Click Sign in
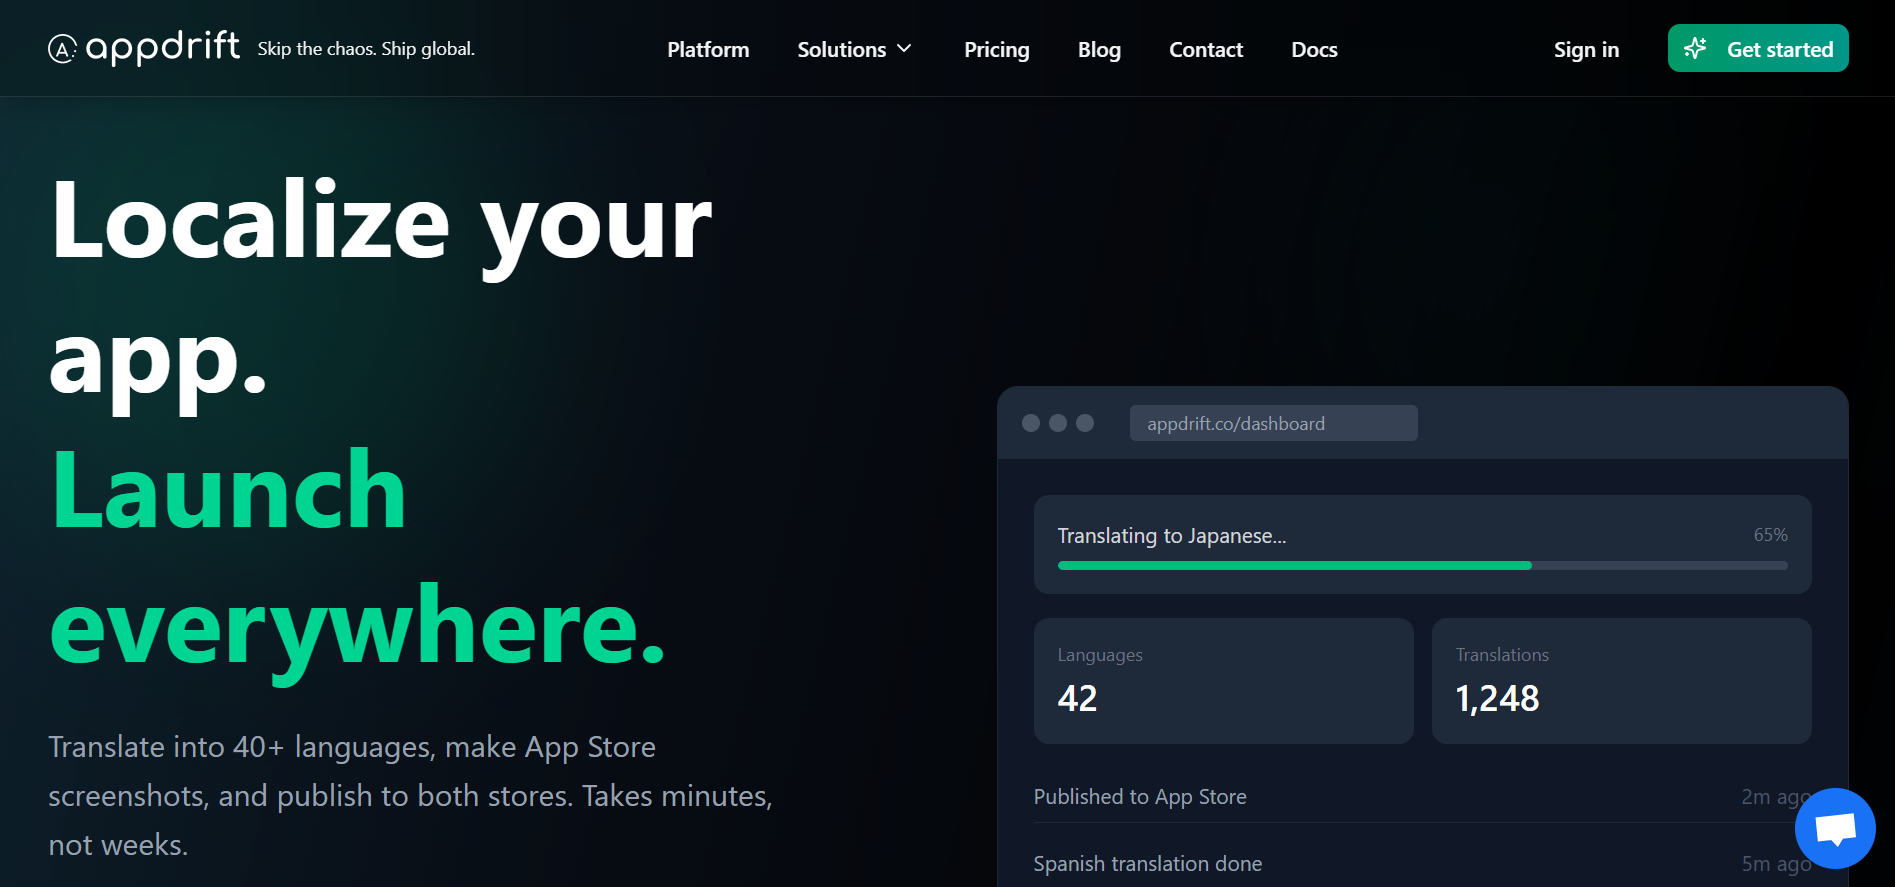Image resolution: width=1895 pixels, height=887 pixels. click(x=1586, y=49)
